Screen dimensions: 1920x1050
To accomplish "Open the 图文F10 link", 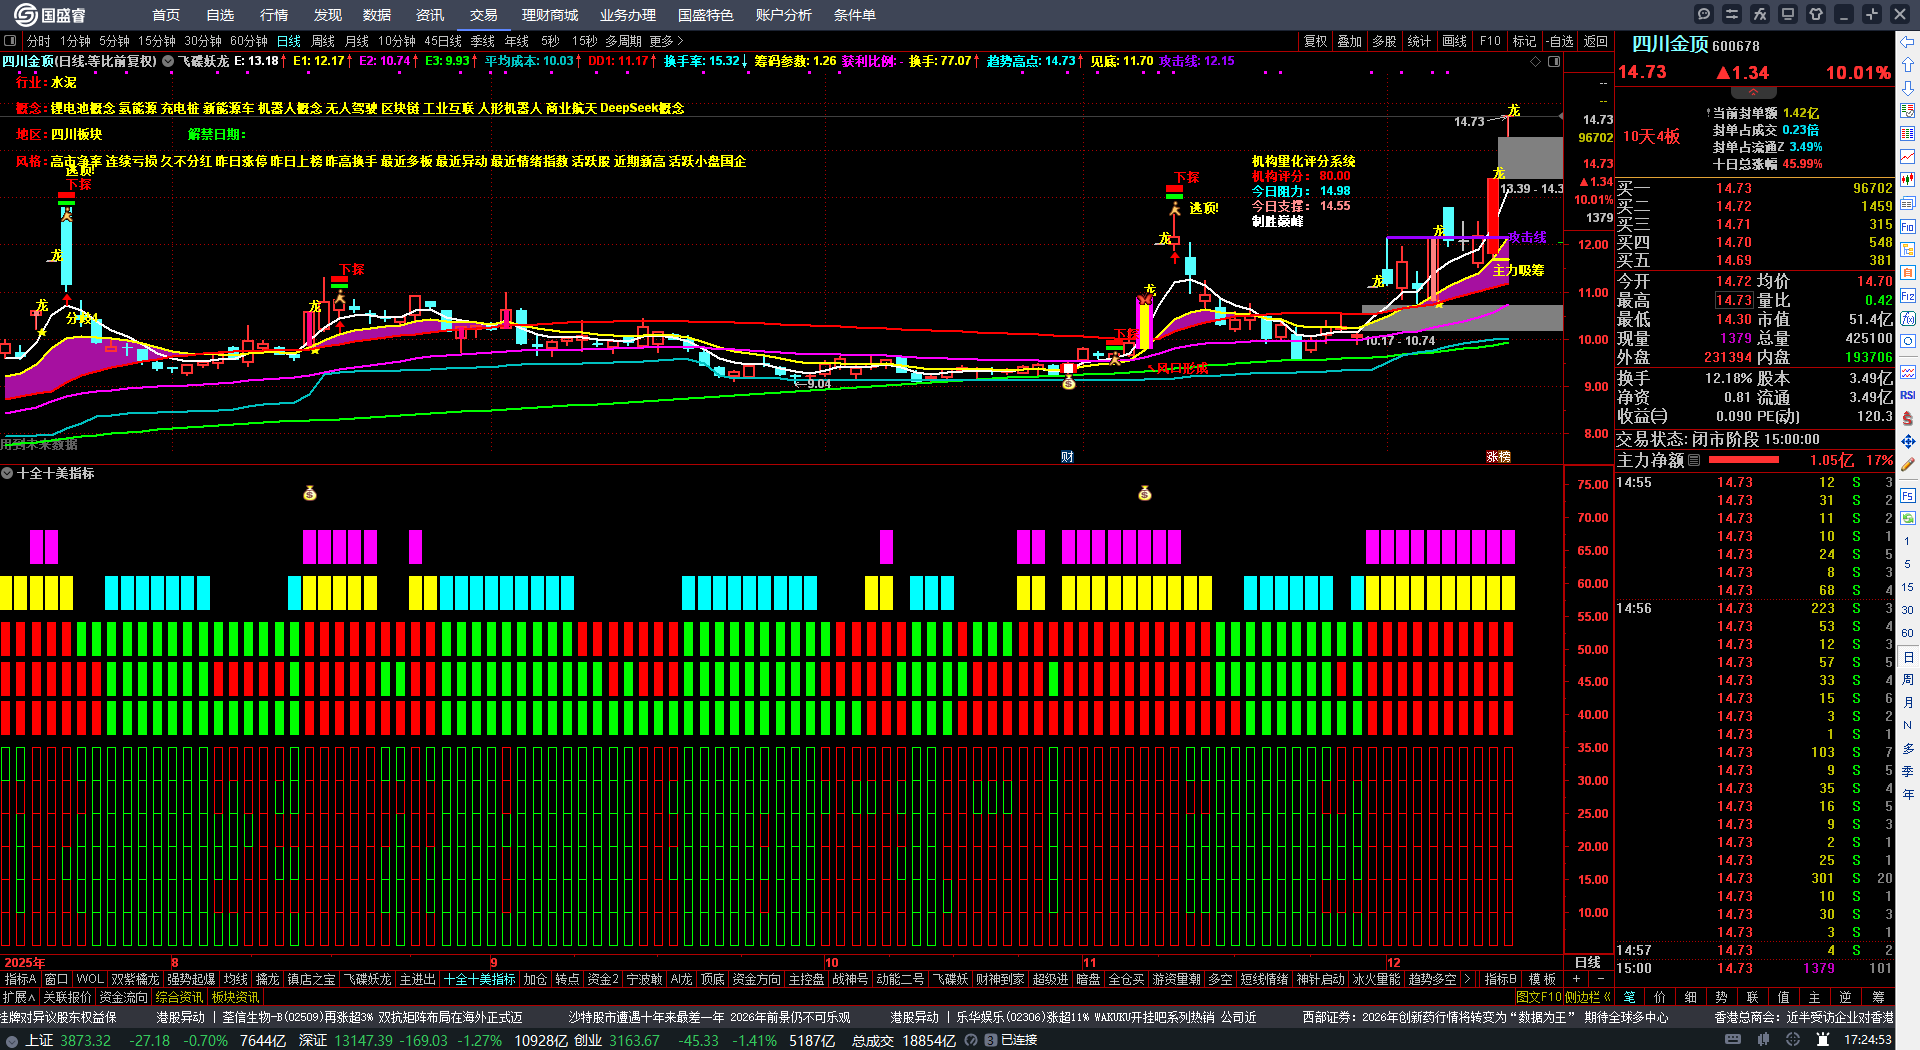I will 1538,997.
